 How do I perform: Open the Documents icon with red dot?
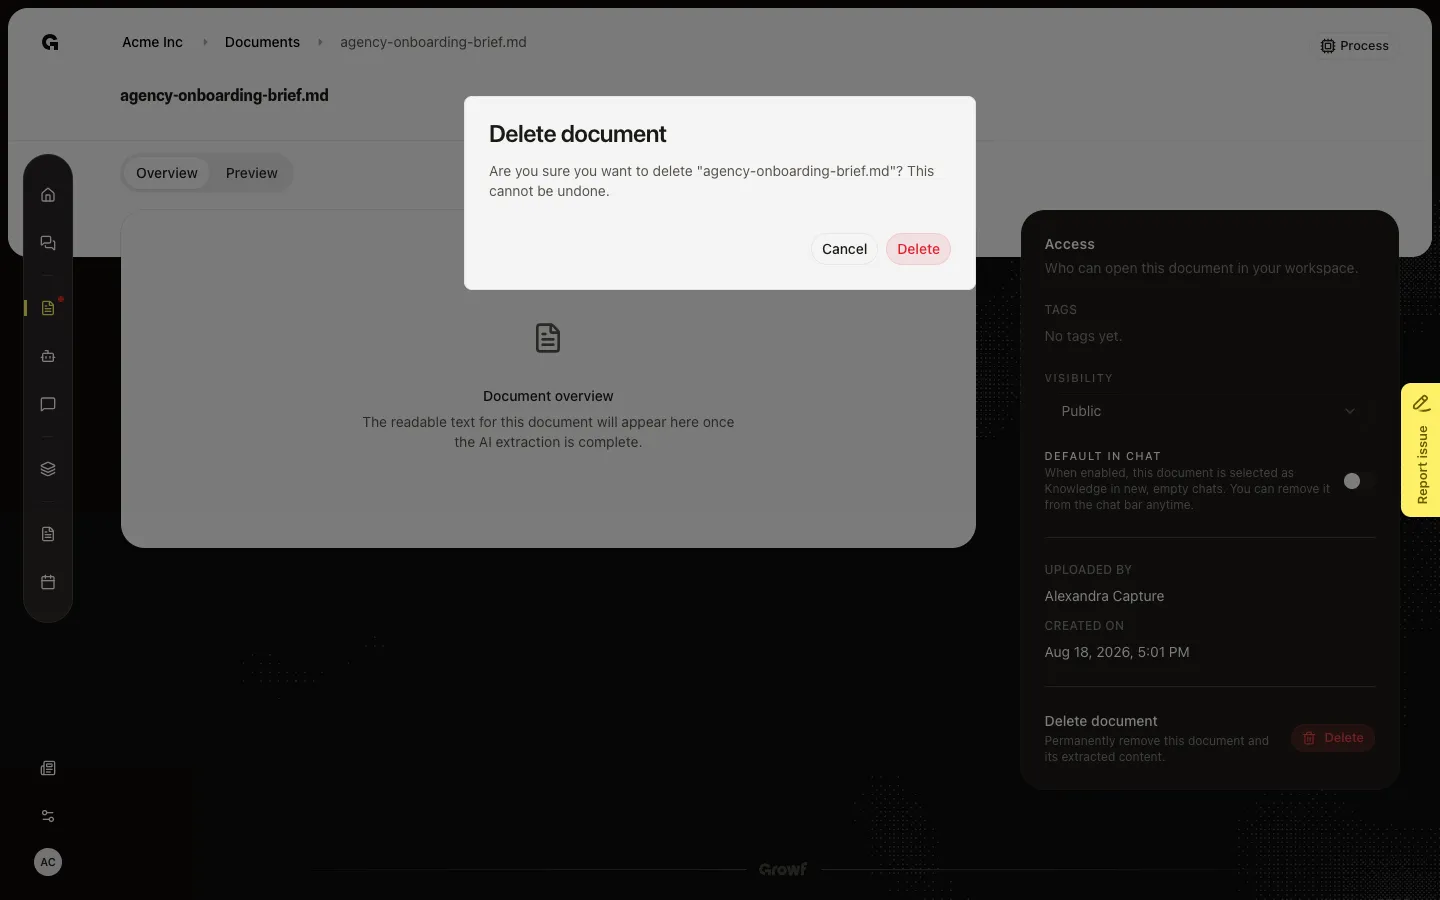click(x=48, y=308)
